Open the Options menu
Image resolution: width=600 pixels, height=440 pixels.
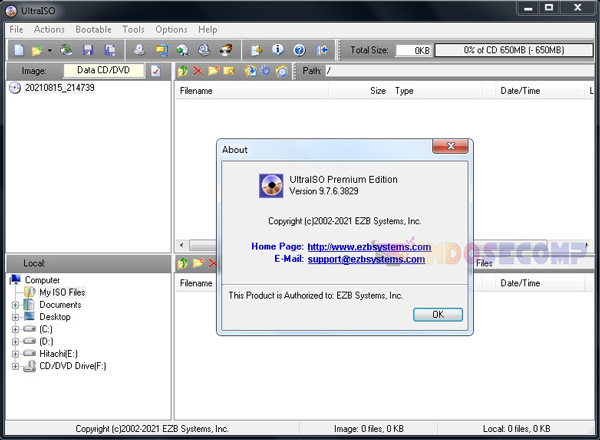click(x=171, y=29)
